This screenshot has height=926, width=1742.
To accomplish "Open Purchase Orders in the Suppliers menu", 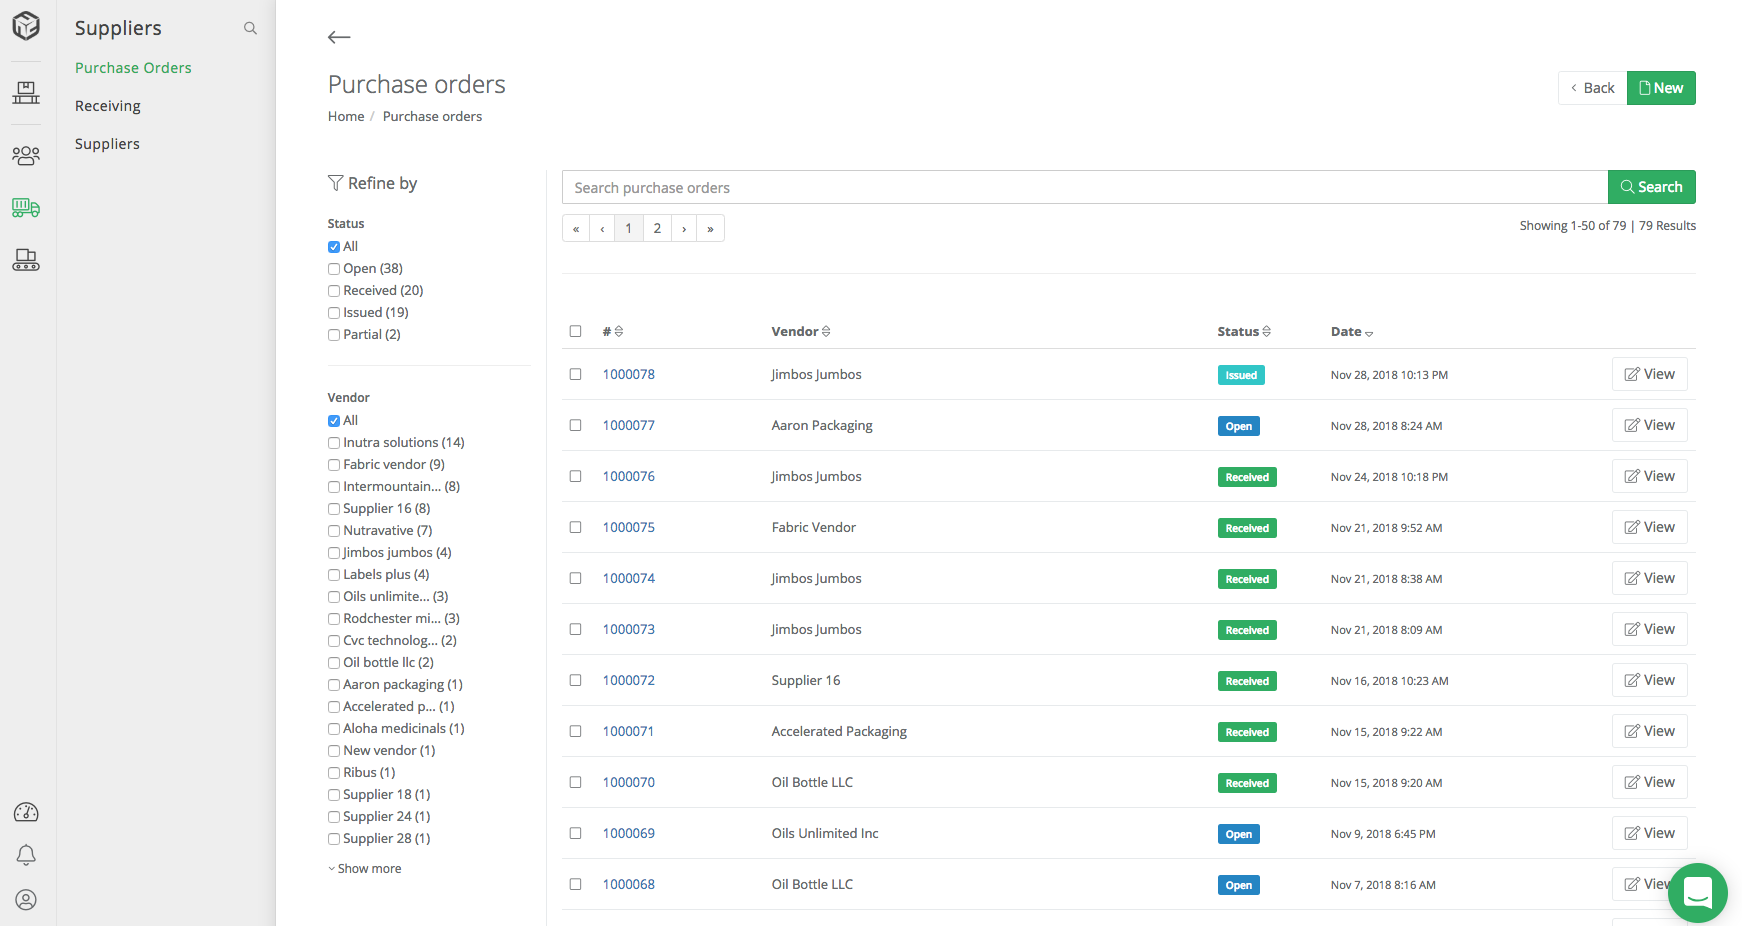I will pos(133,67).
